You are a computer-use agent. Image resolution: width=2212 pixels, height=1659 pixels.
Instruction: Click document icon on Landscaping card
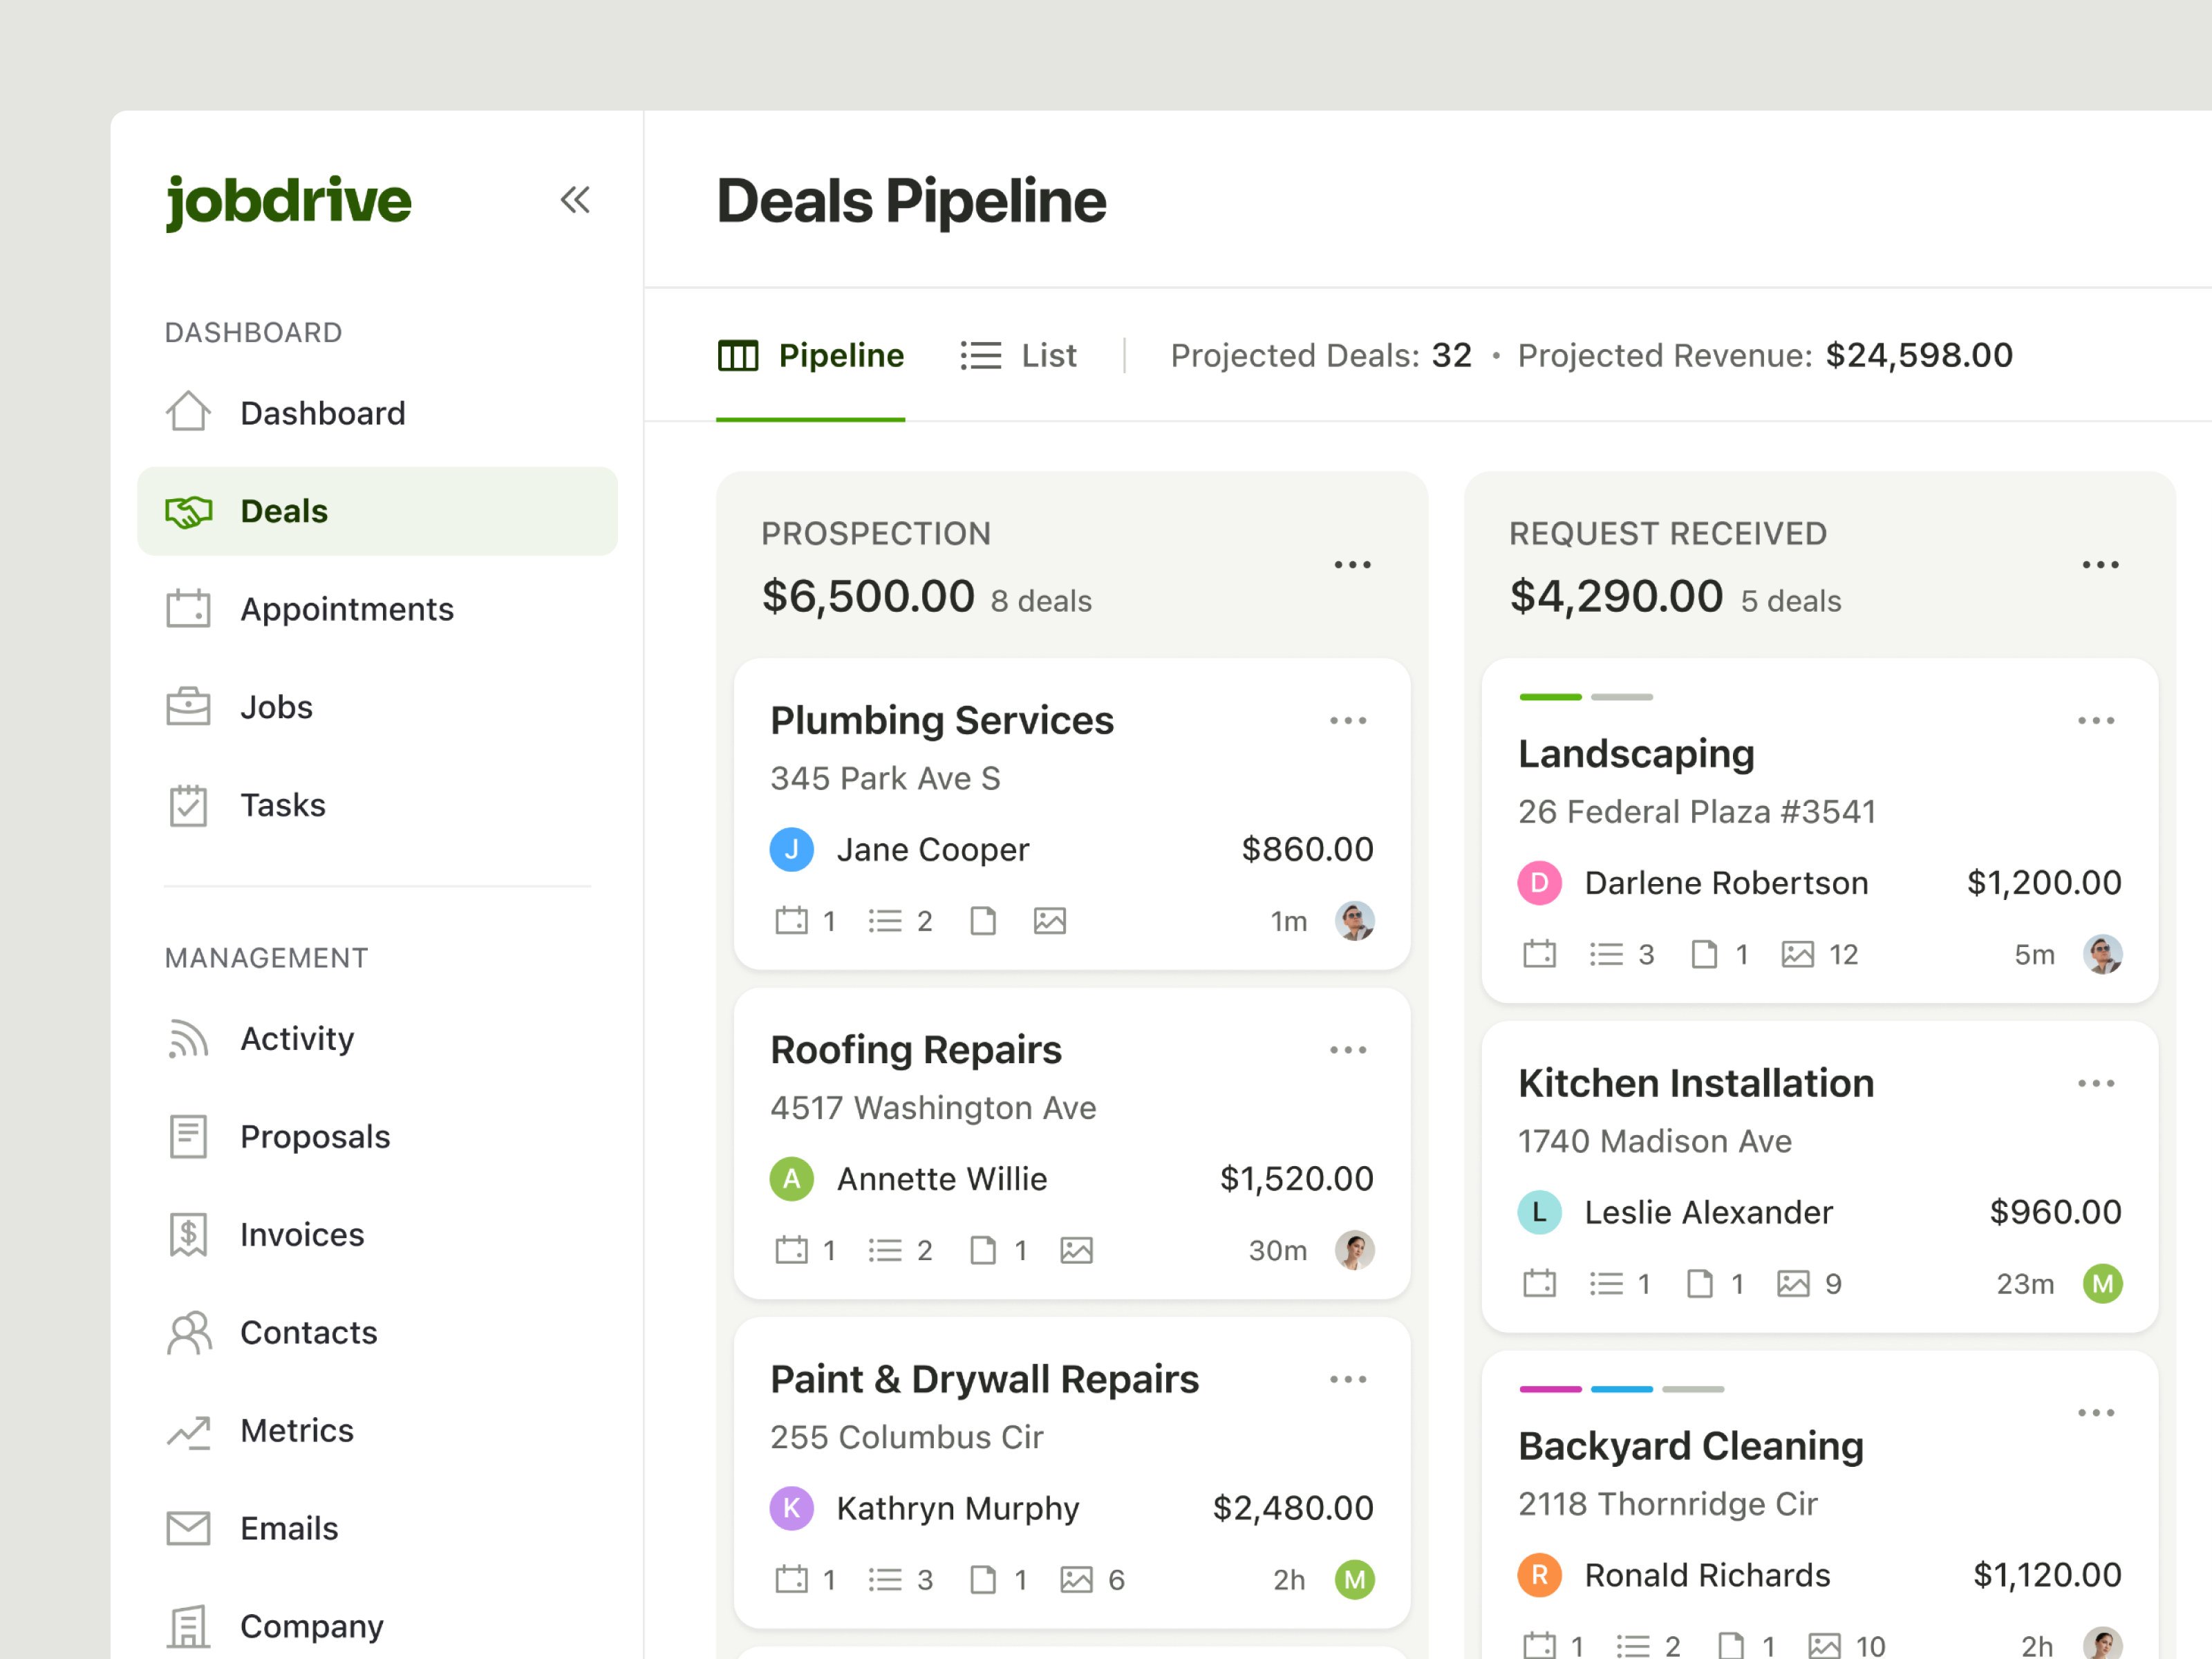click(x=1704, y=955)
